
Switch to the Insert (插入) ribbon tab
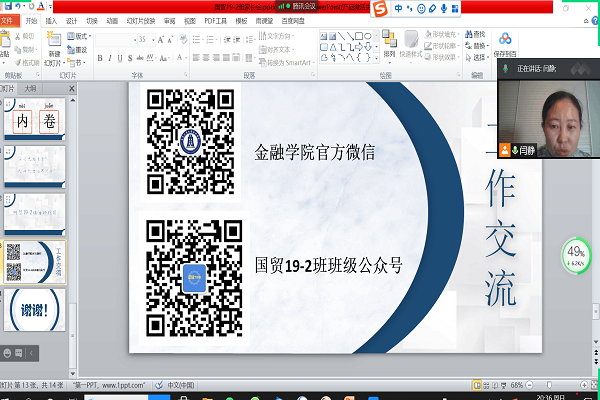pyautogui.click(x=51, y=21)
